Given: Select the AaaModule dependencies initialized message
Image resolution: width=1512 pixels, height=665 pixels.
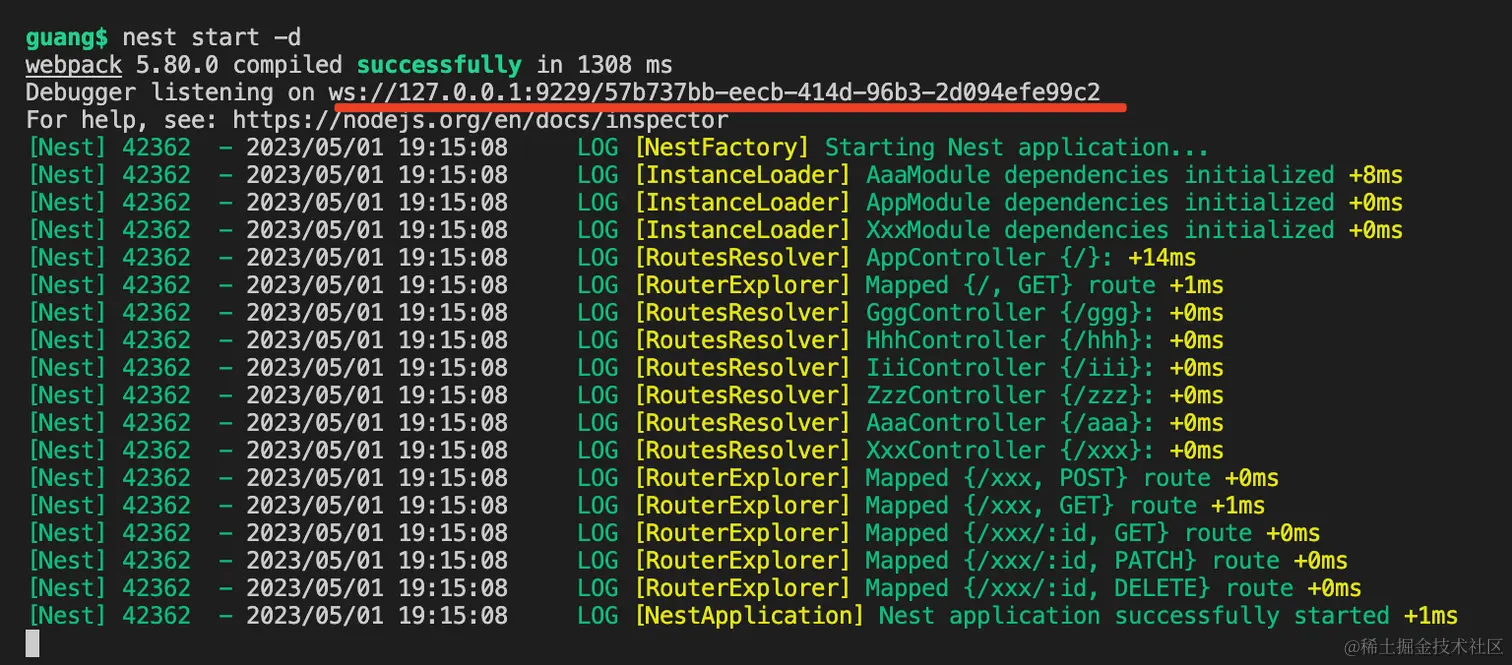Looking at the screenshot, I should point(1099,176).
